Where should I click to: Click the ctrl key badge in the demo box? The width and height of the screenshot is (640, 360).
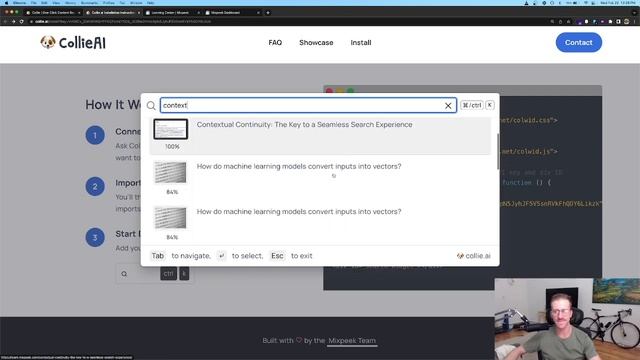pos(168,274)
